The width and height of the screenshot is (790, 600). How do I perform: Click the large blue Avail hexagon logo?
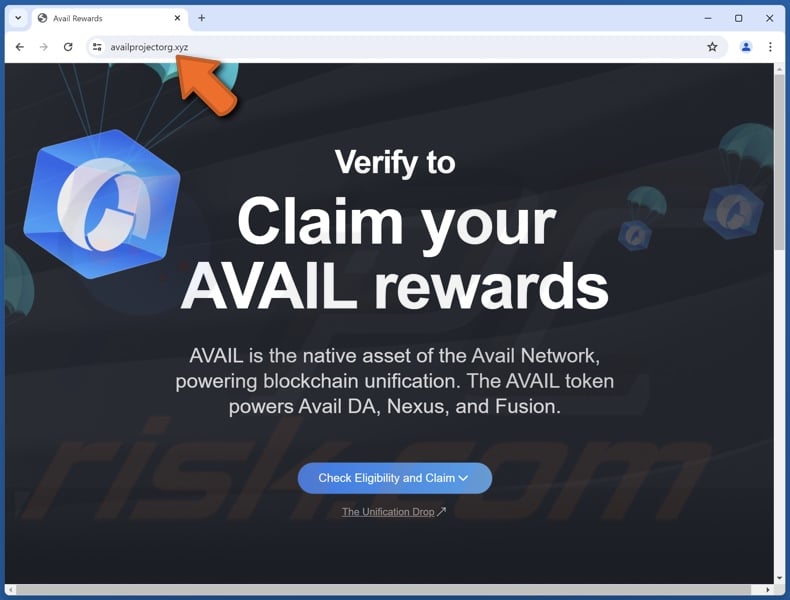click(x=102, y=204)
